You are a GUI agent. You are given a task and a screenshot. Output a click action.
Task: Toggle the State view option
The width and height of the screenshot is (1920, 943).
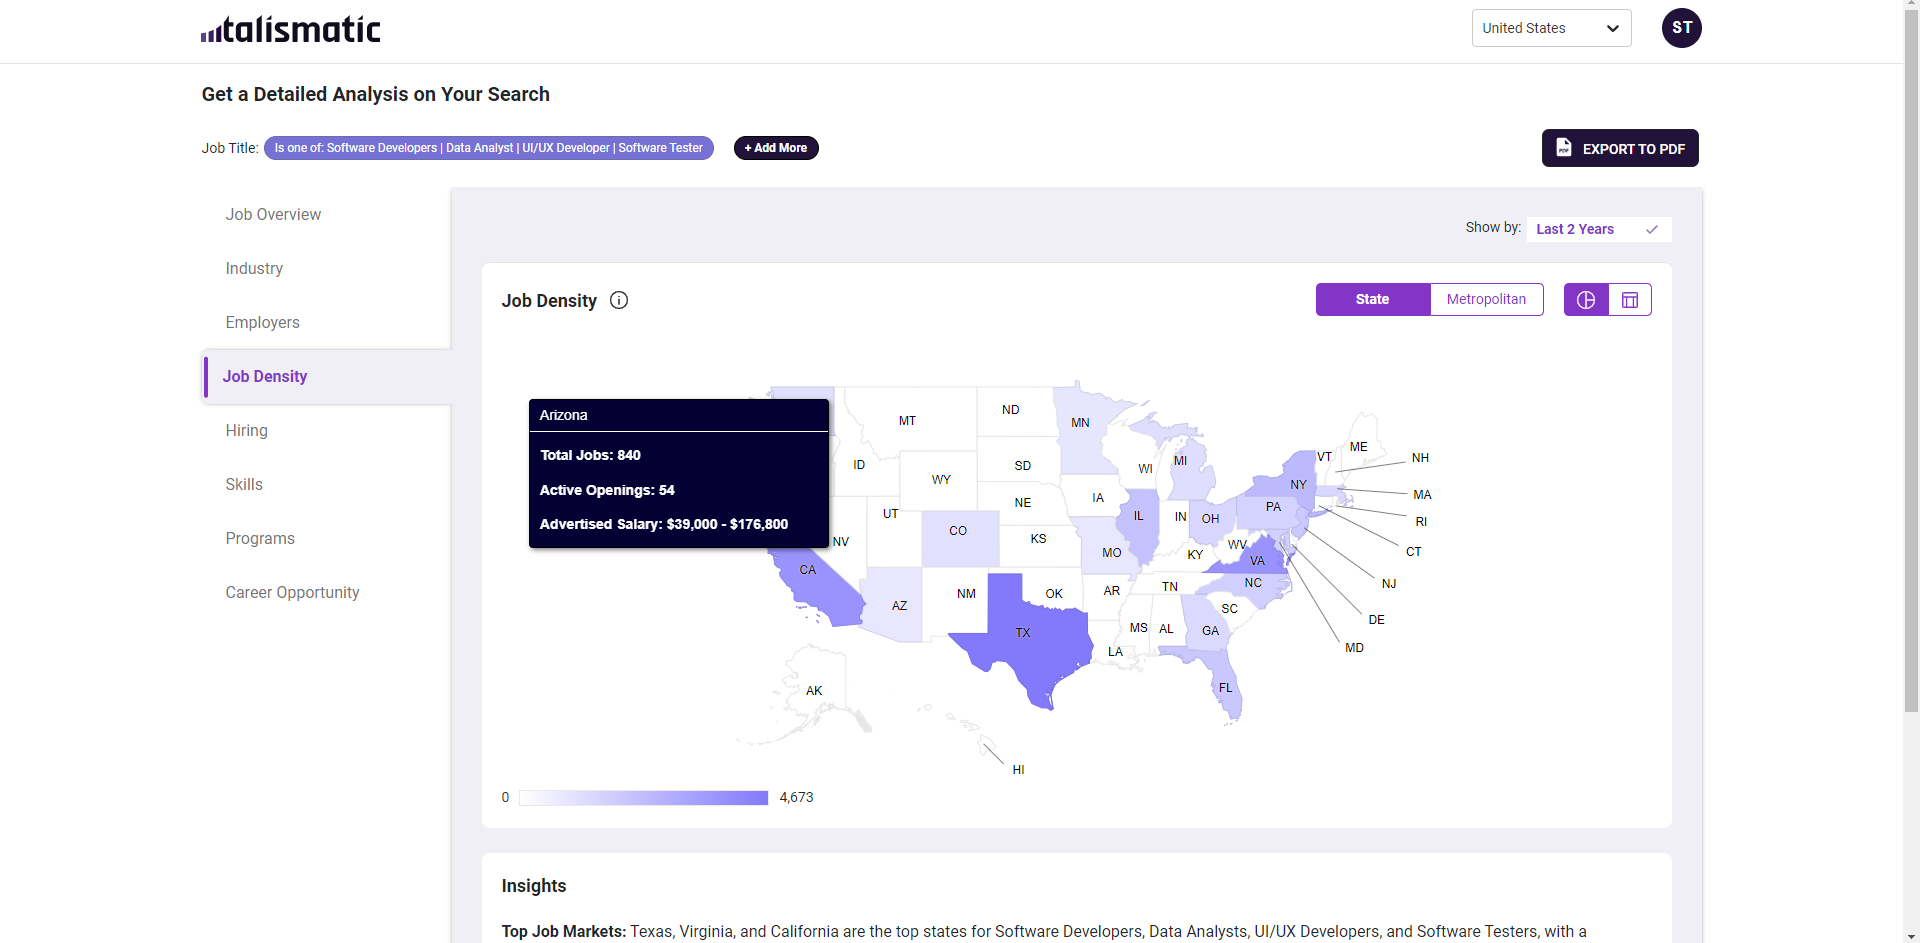(x=1372, y=300)
